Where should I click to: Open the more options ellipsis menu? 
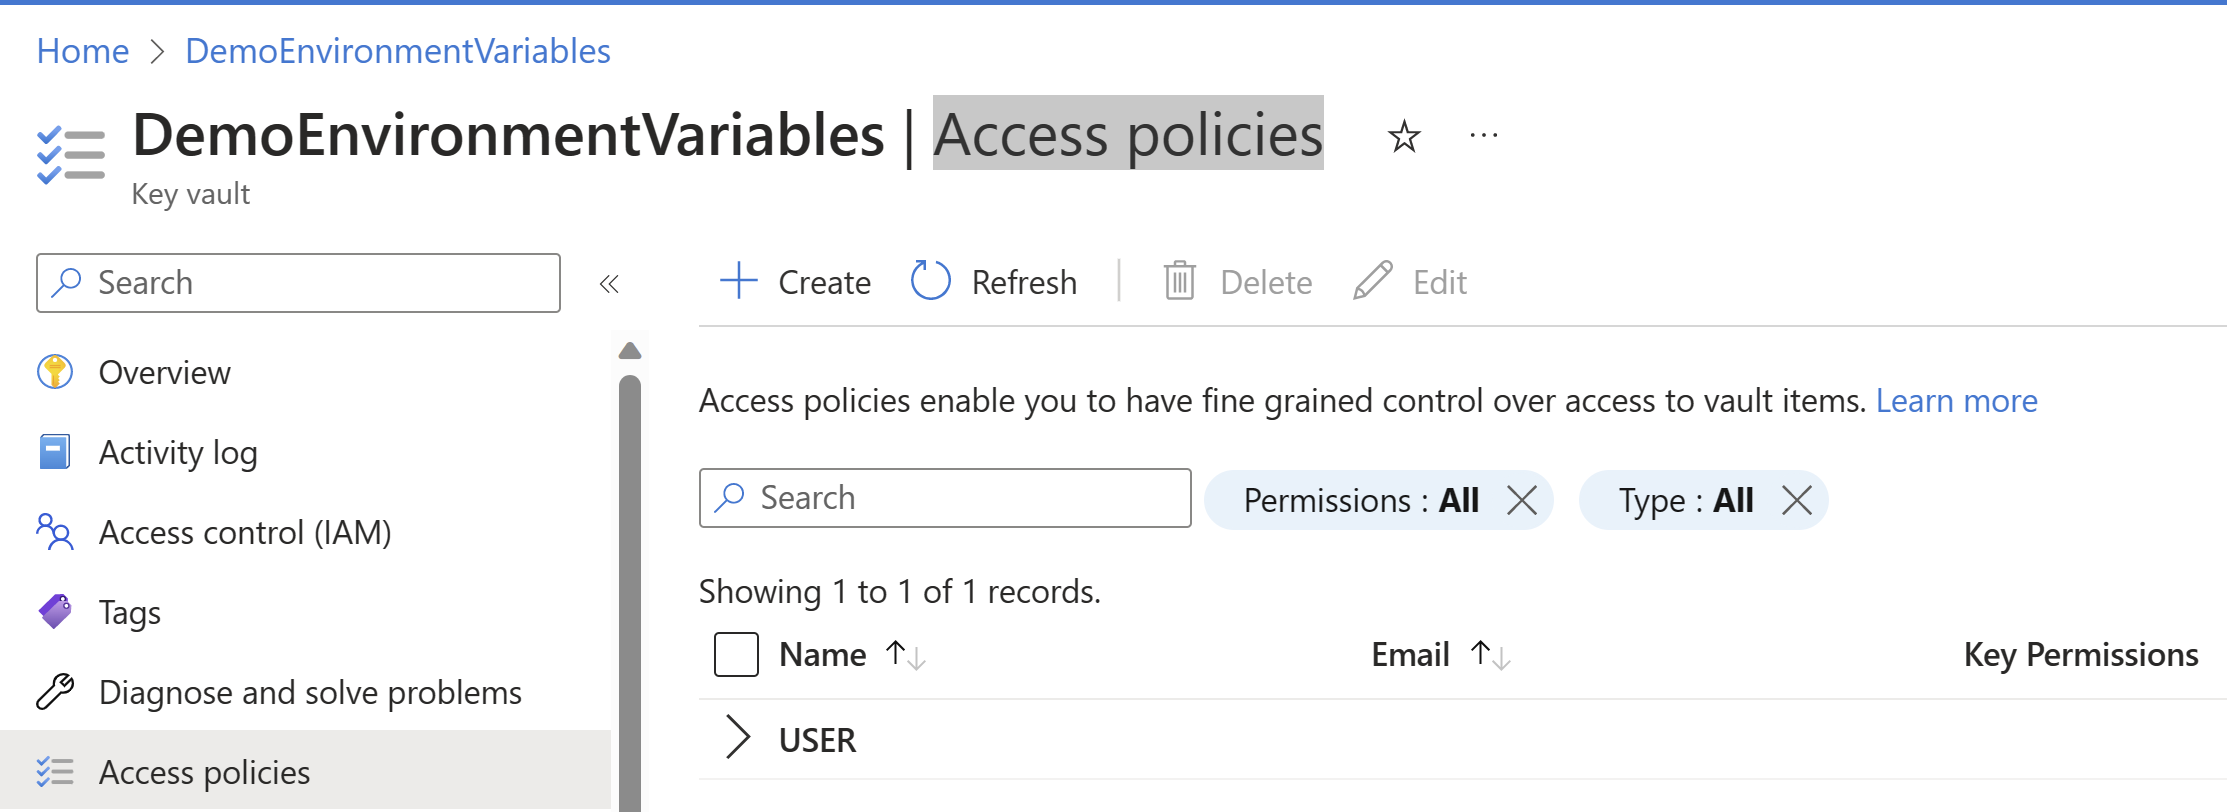1484,136
